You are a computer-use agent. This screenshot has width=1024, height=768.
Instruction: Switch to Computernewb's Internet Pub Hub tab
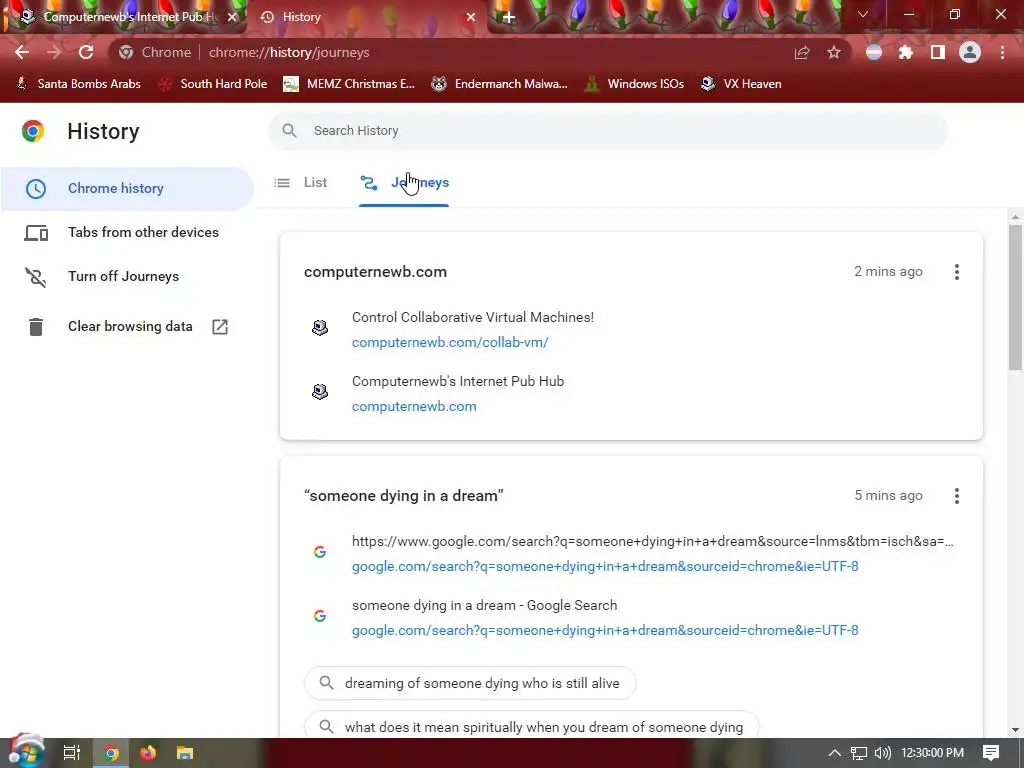123,17
